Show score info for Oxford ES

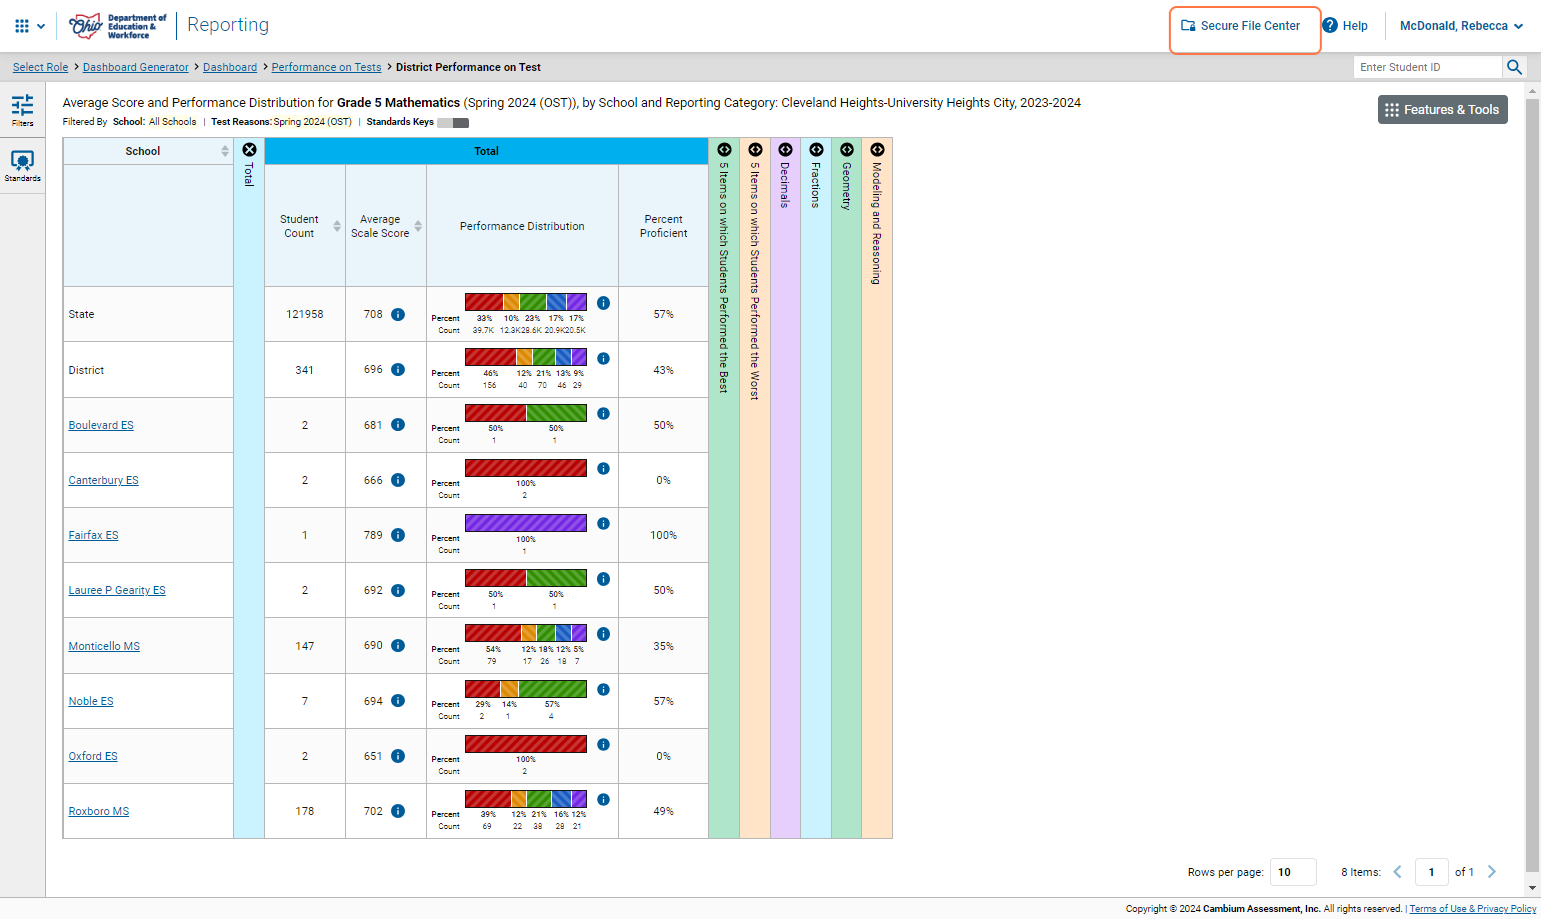tap(398, 756)
